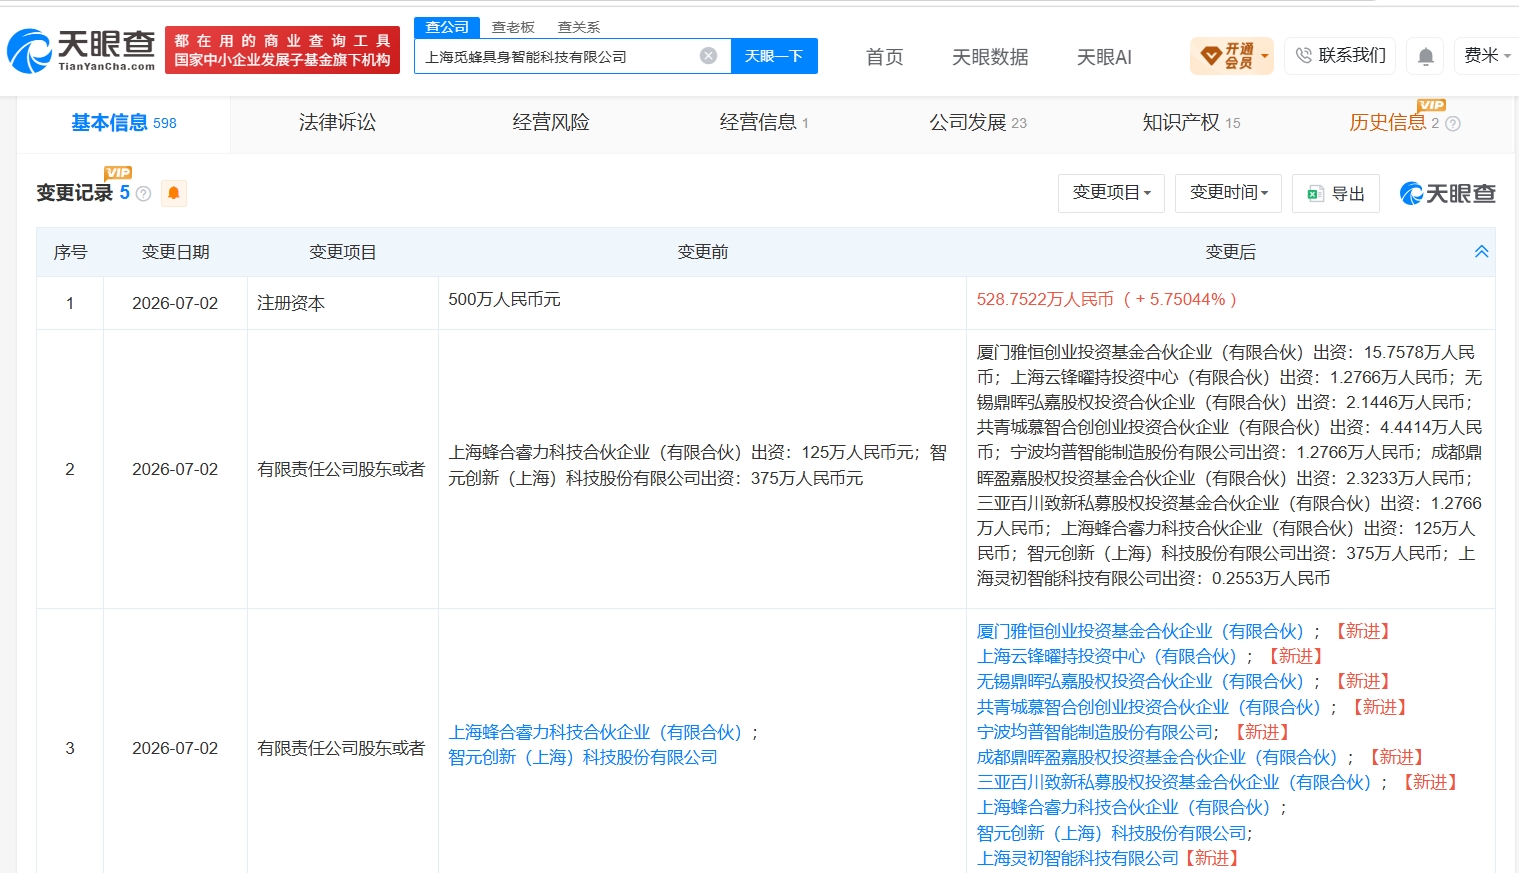Click the help icon next to 历史信息

[x=1453, y=124]
